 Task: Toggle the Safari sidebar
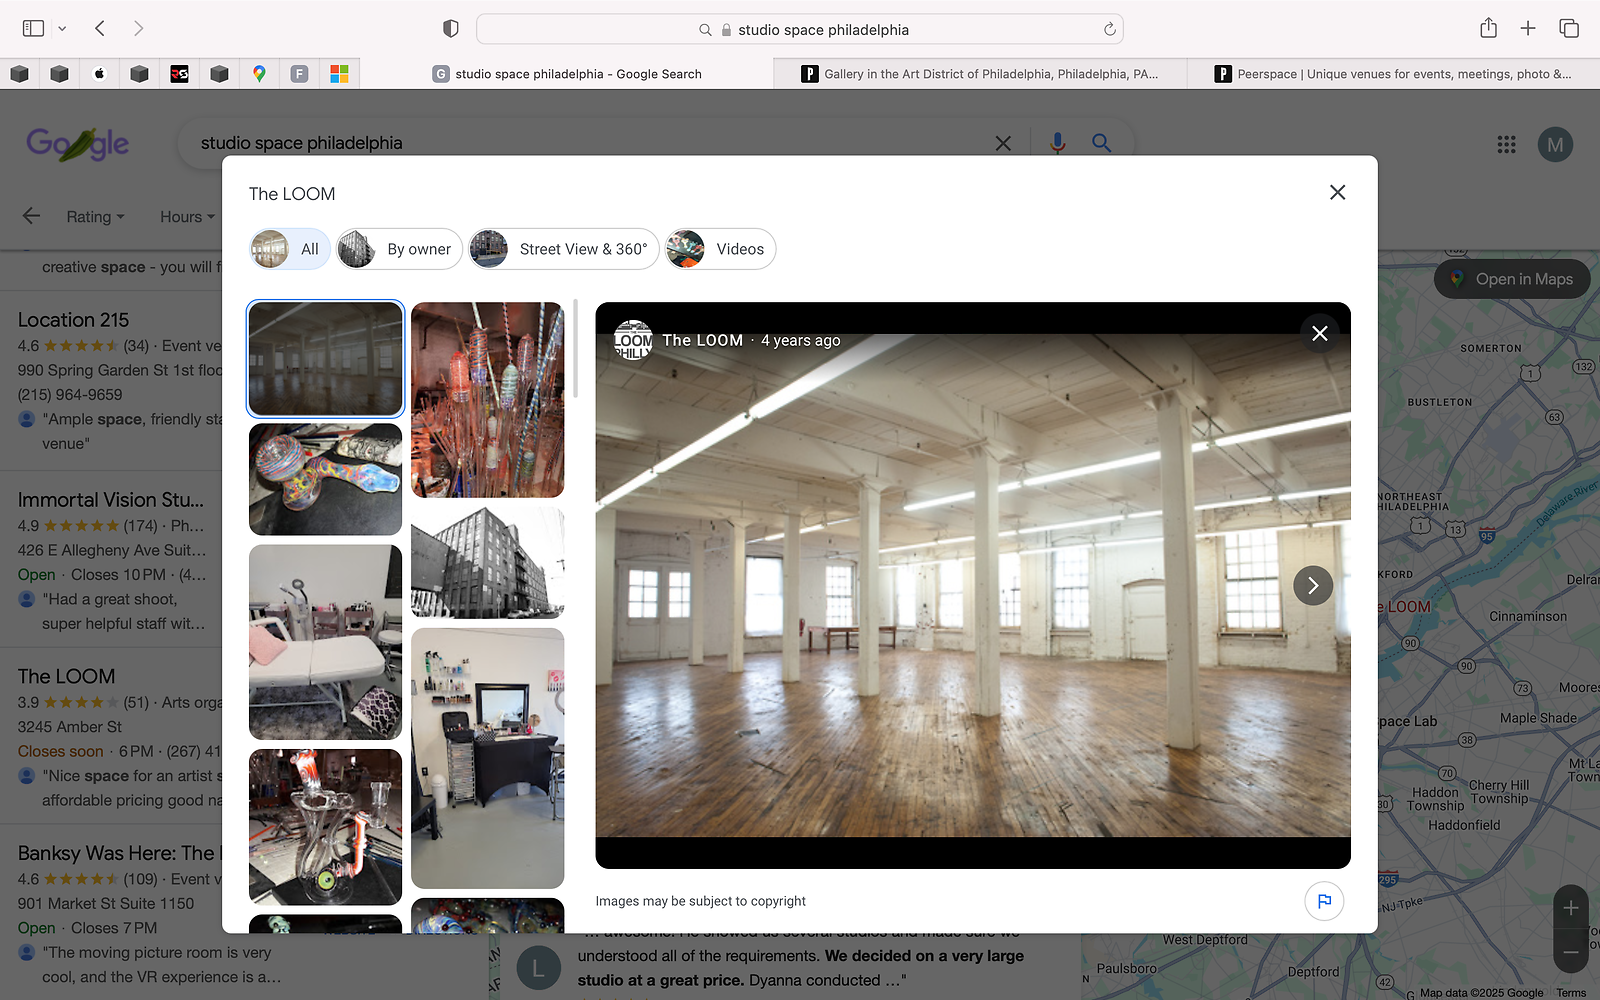[33, 29]
